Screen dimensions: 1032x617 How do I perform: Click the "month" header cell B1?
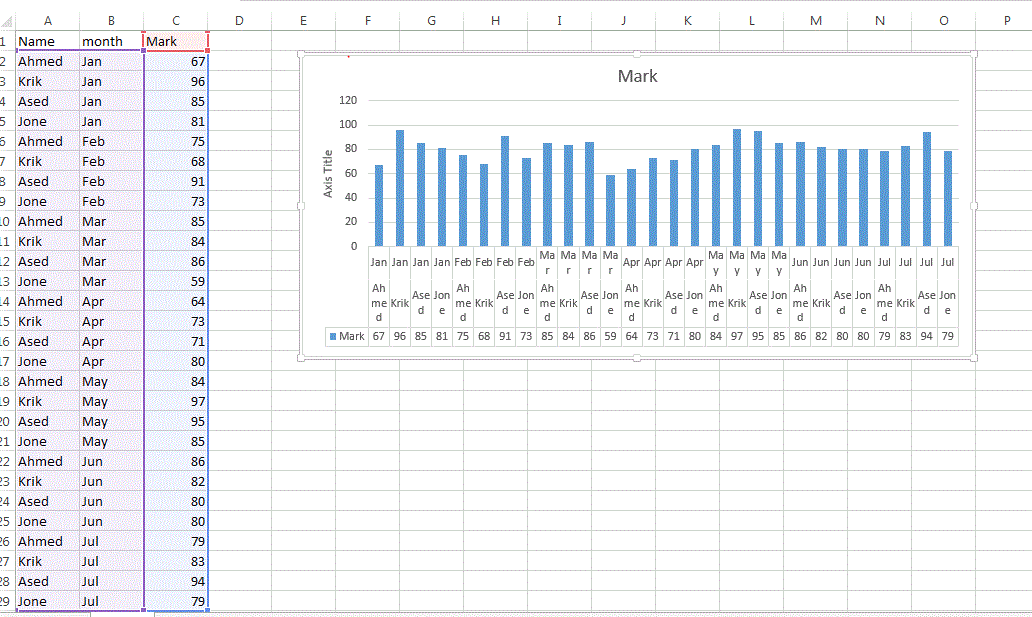[111, 41]
